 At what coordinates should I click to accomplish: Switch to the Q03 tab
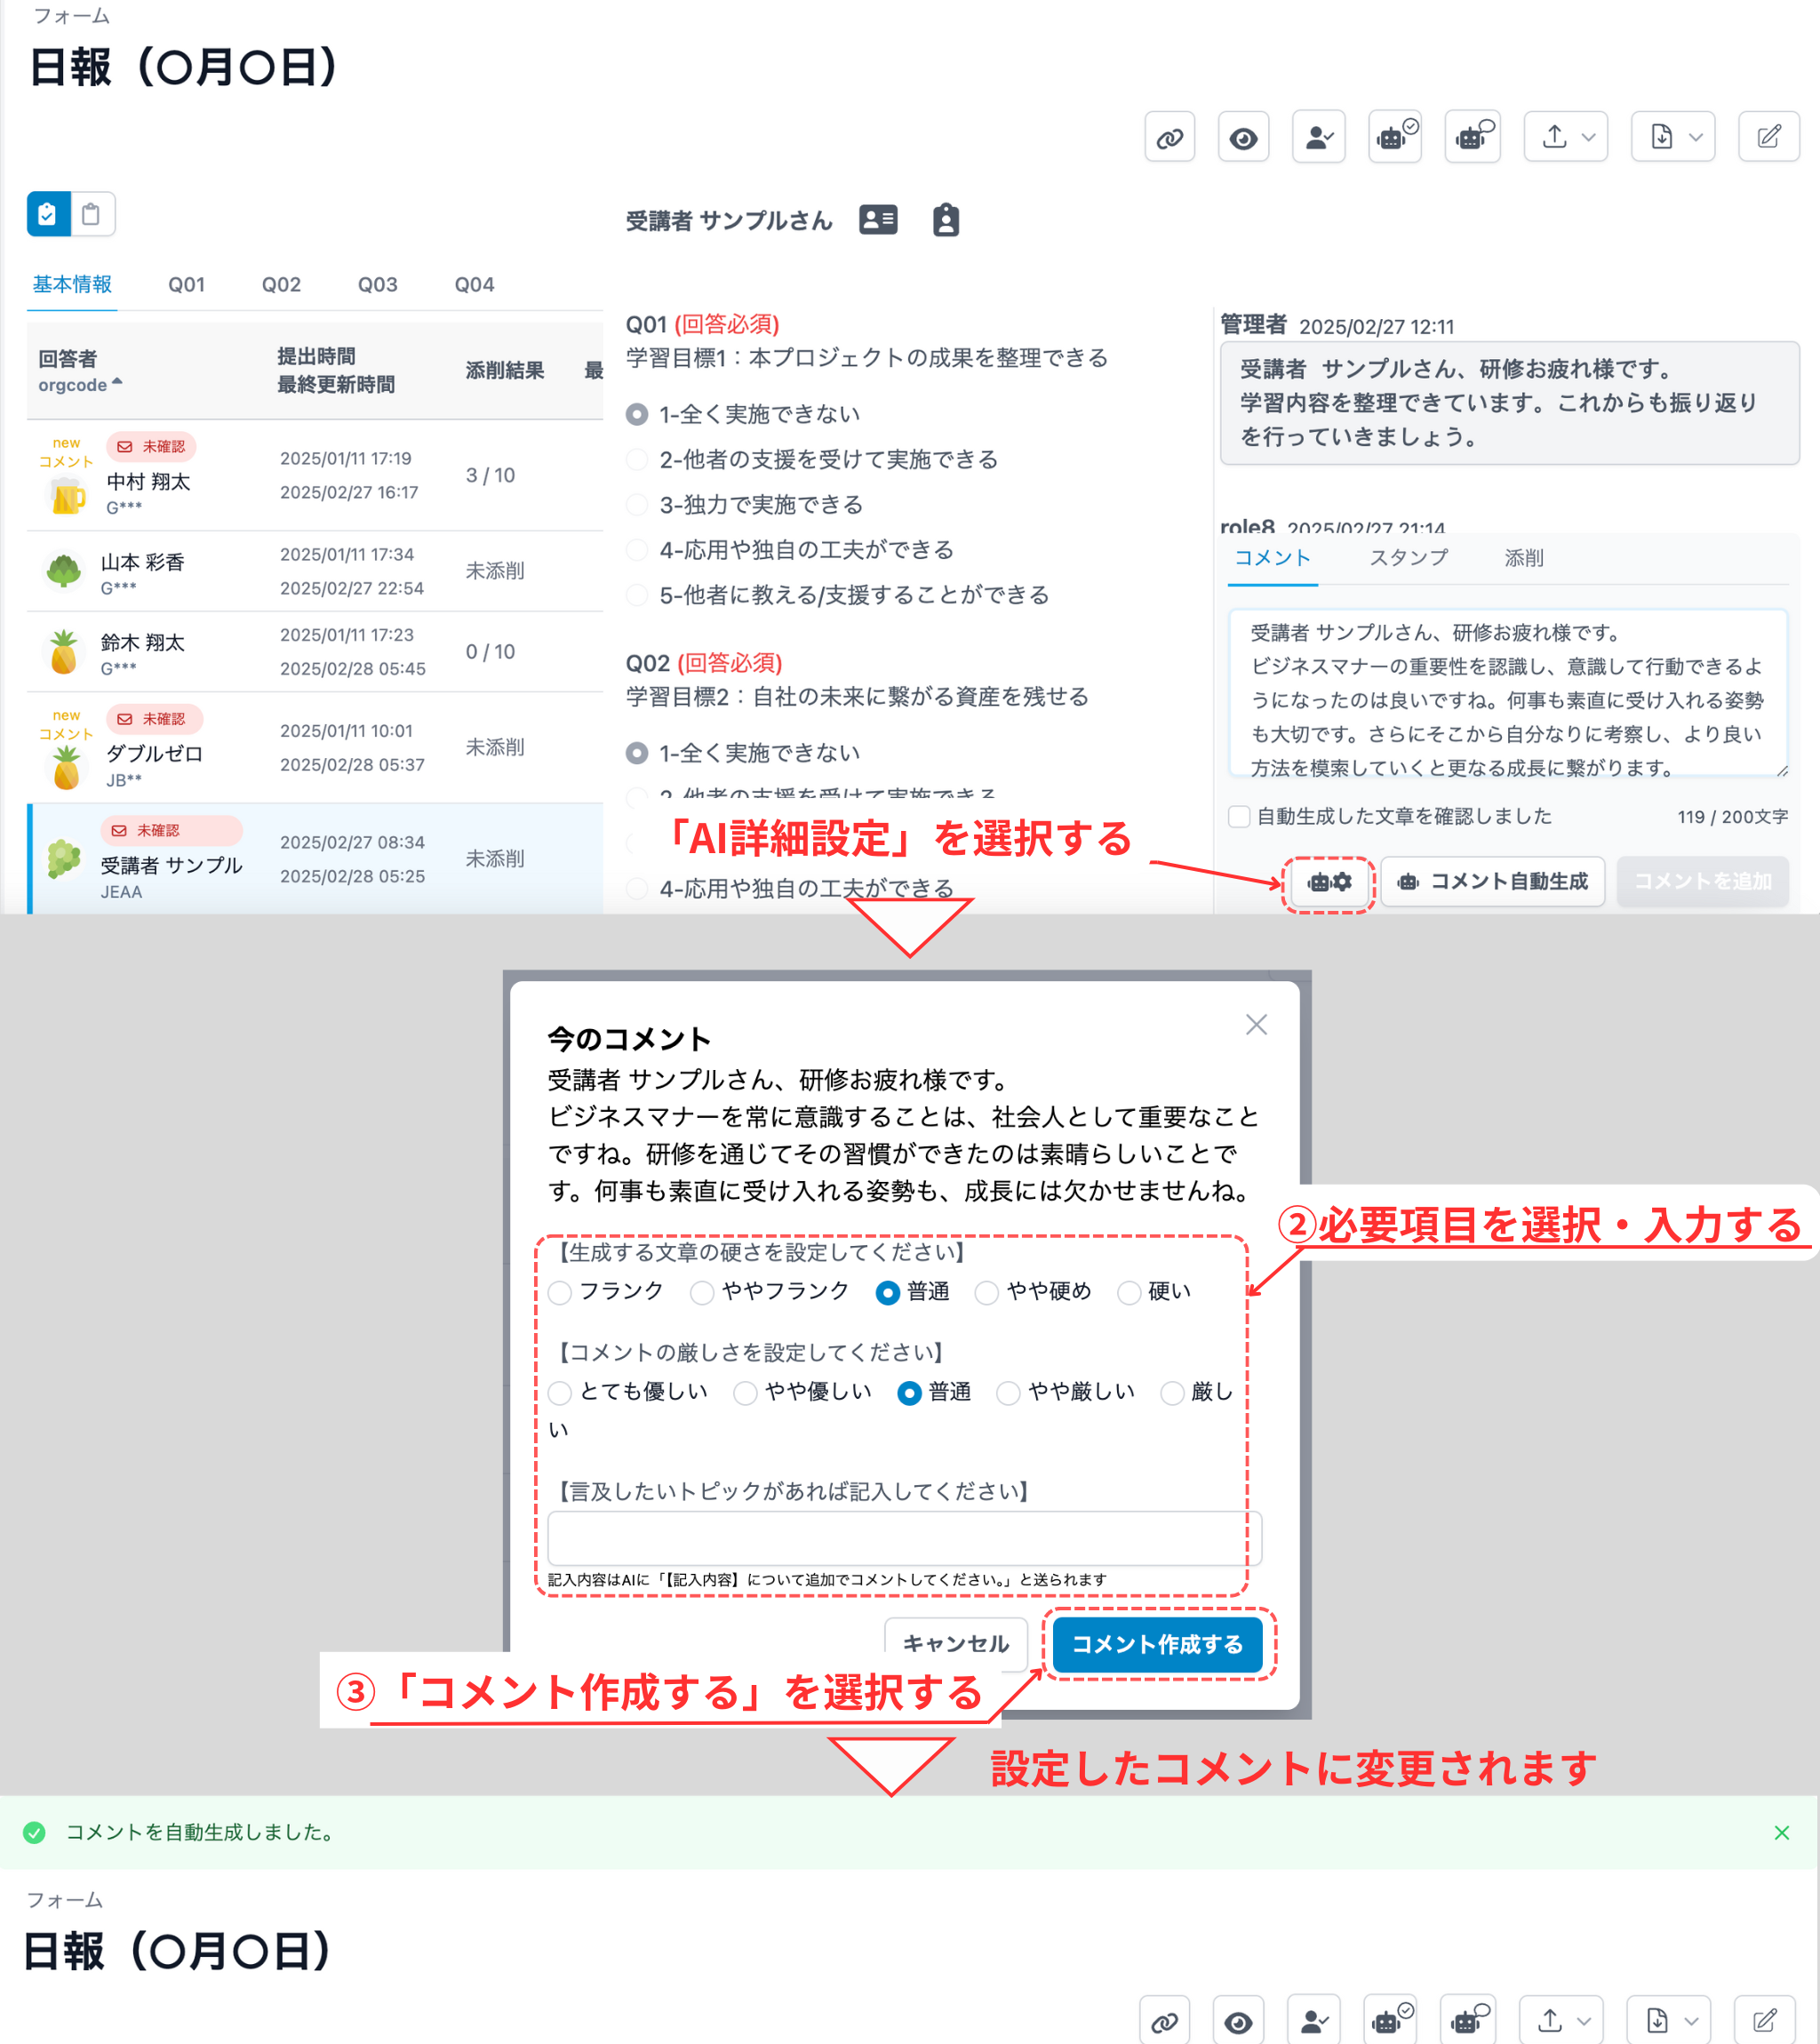377,284
